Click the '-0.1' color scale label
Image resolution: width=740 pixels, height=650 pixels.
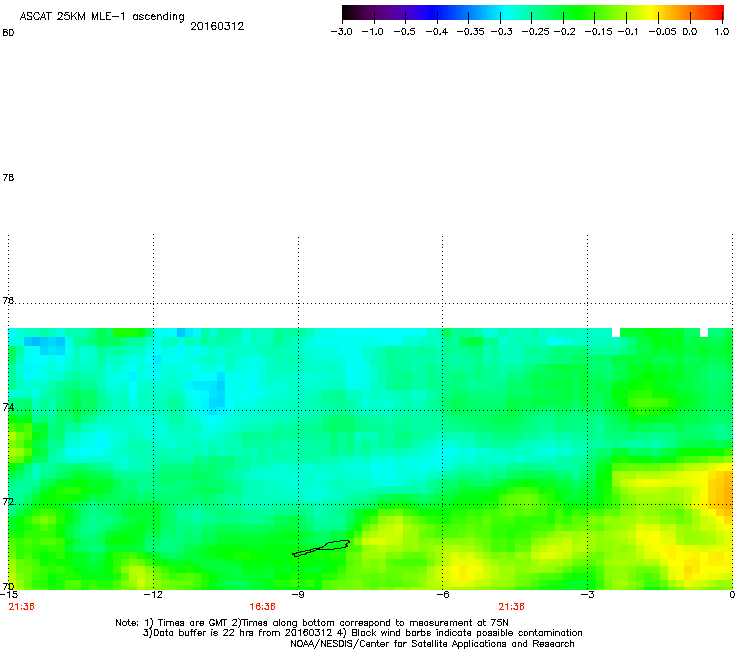click(628, 32)
